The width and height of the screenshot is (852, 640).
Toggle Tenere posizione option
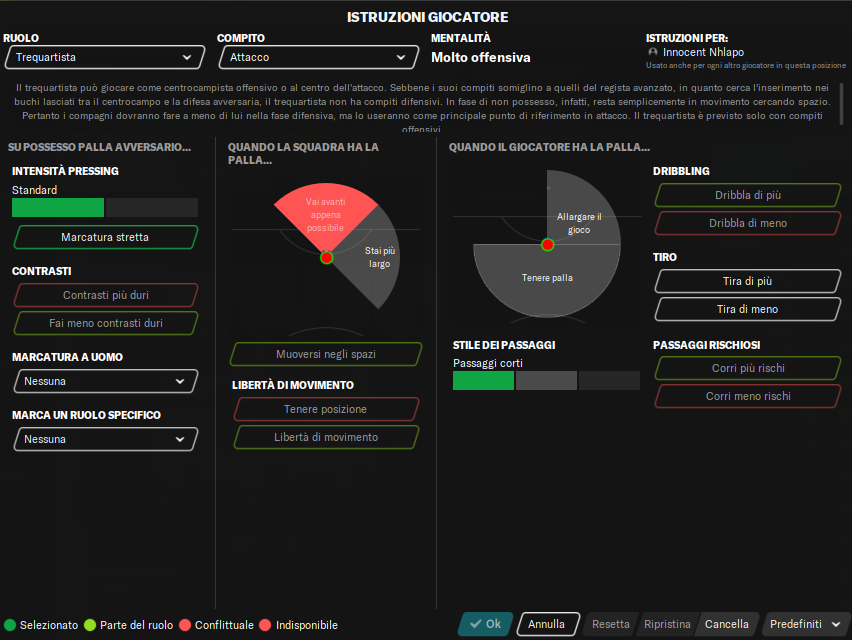(x=326, y=409)
